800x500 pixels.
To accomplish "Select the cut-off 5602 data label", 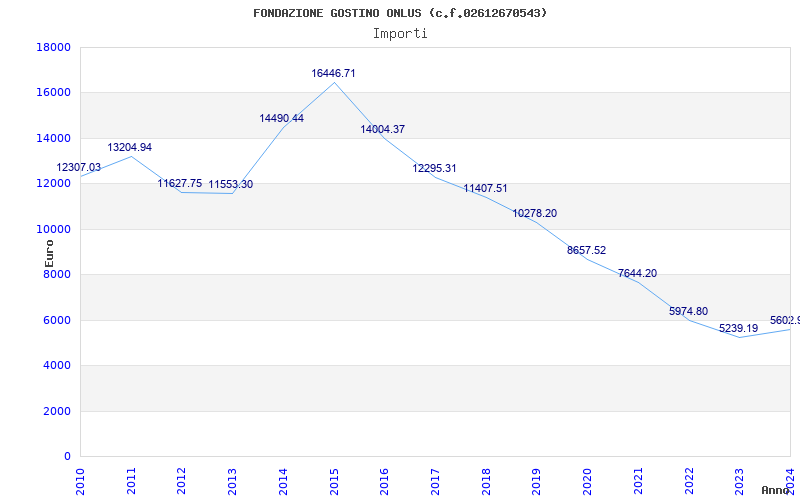I will [x=785, y=321].
